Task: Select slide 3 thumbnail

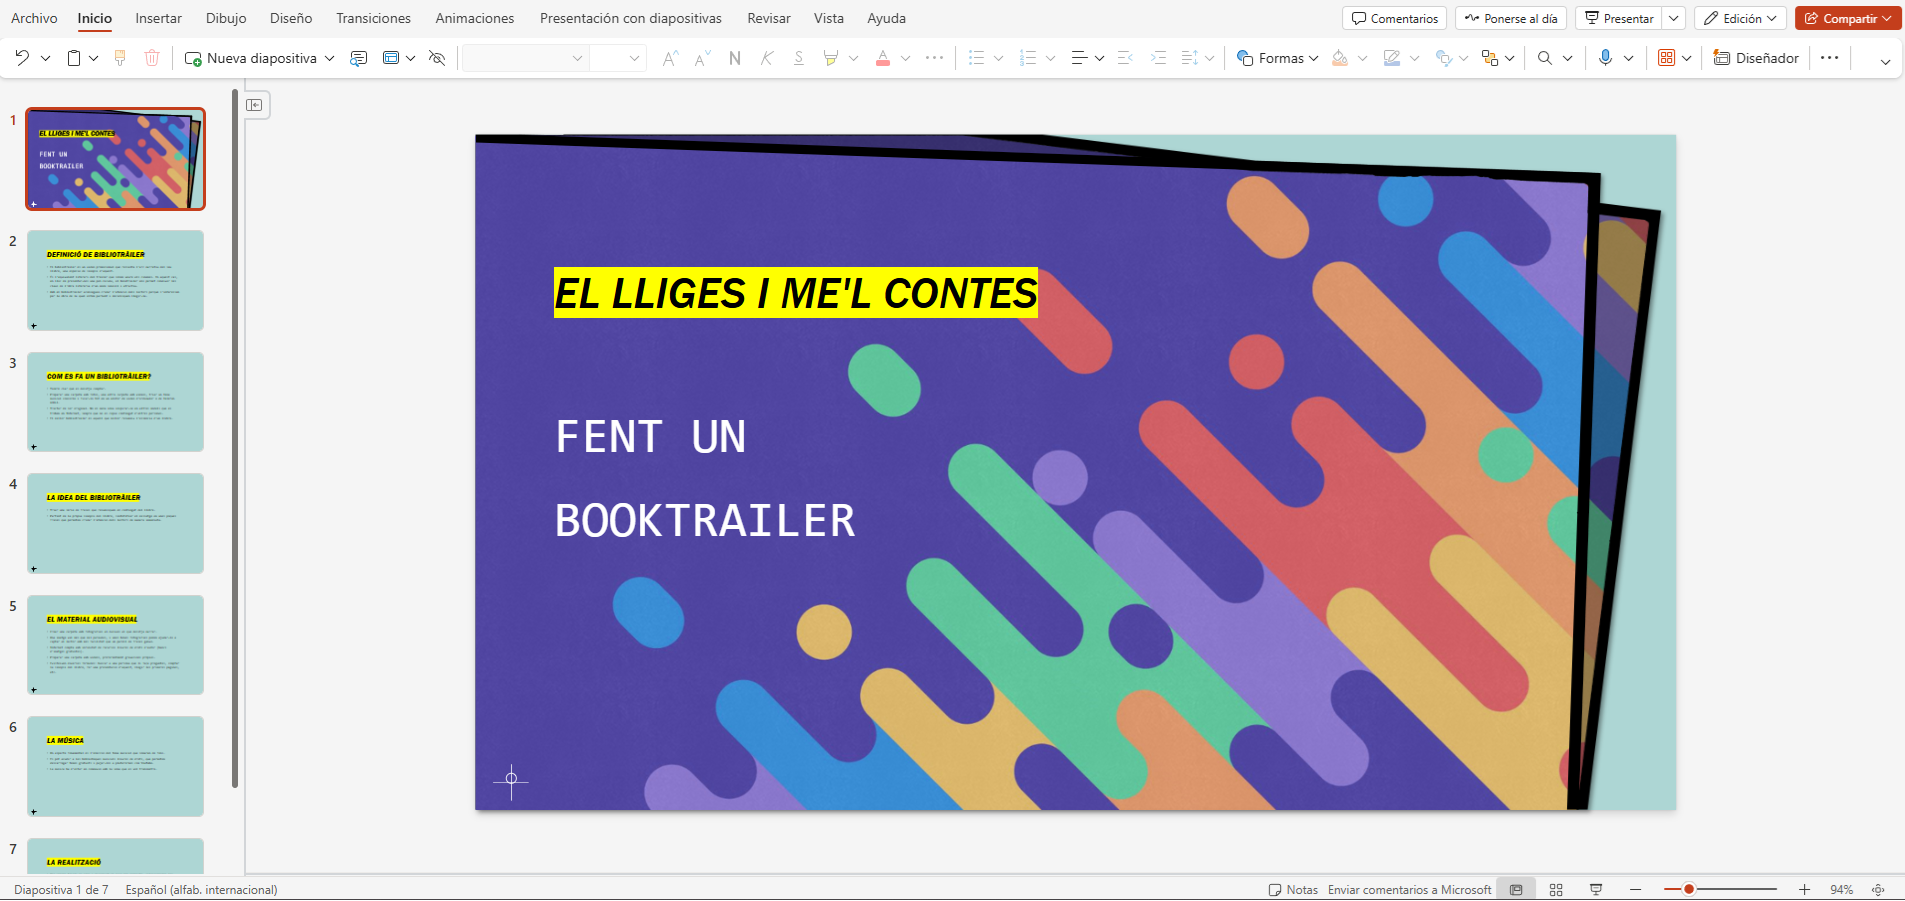Action: [x=115, y=402]
